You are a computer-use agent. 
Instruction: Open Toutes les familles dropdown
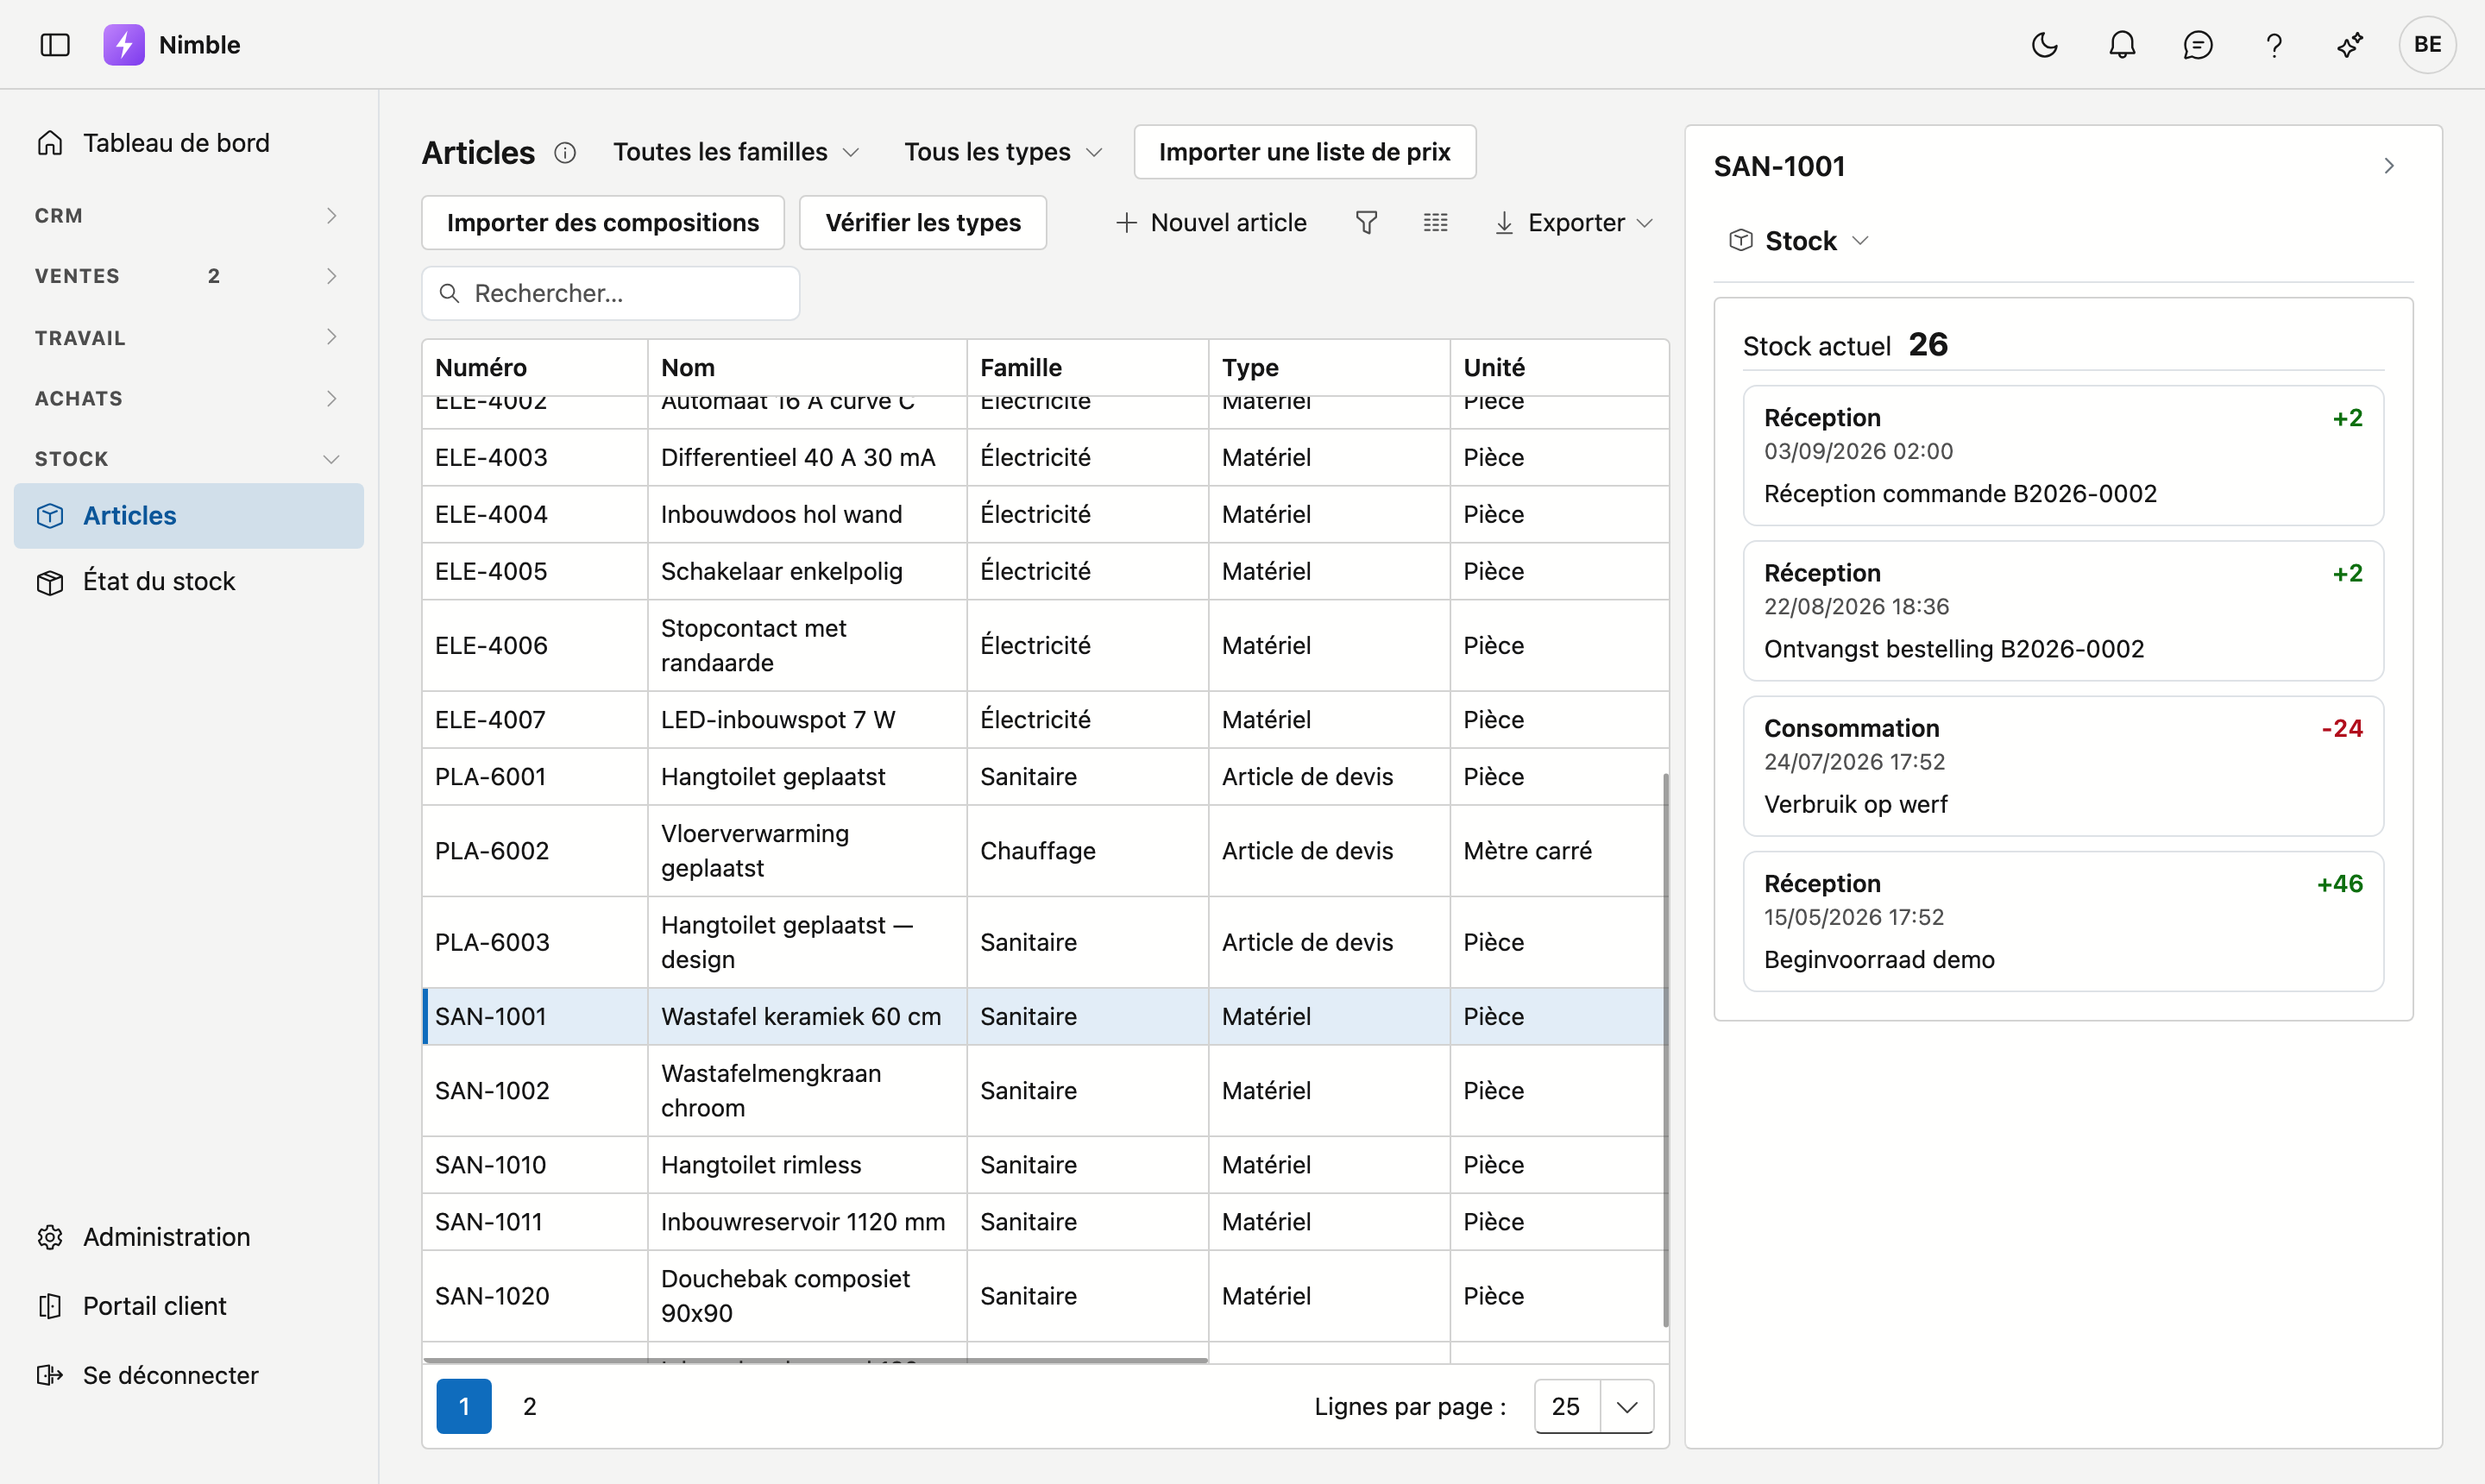[736, 152]
